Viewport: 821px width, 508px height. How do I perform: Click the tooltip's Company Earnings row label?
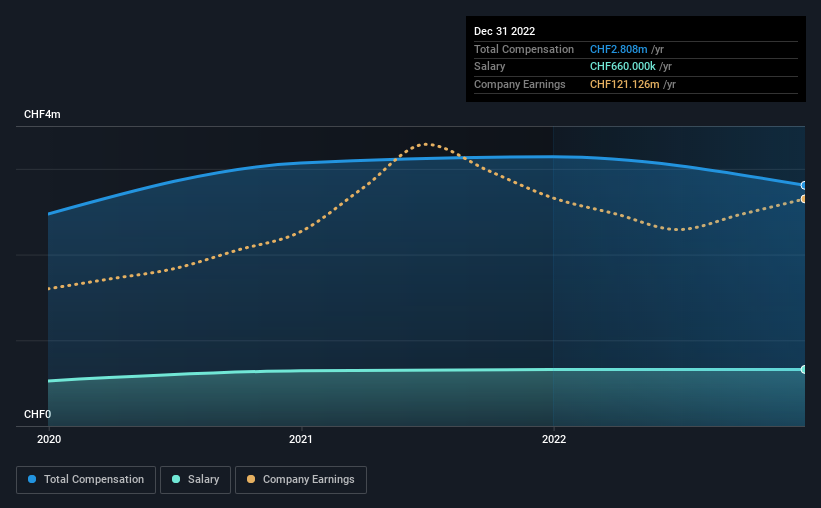[519, 84]
